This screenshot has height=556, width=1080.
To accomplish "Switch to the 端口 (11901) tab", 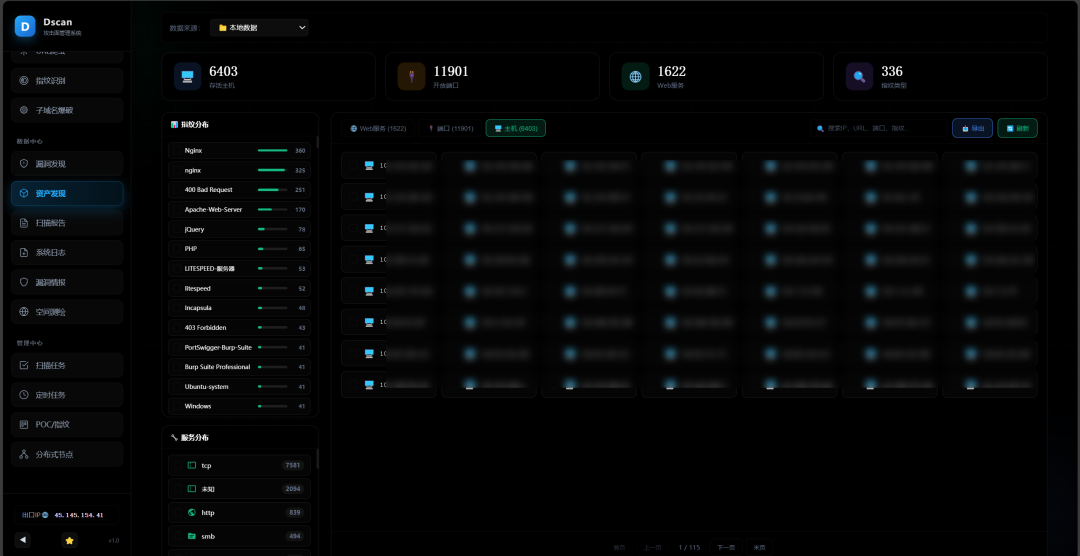I will 450,128.
